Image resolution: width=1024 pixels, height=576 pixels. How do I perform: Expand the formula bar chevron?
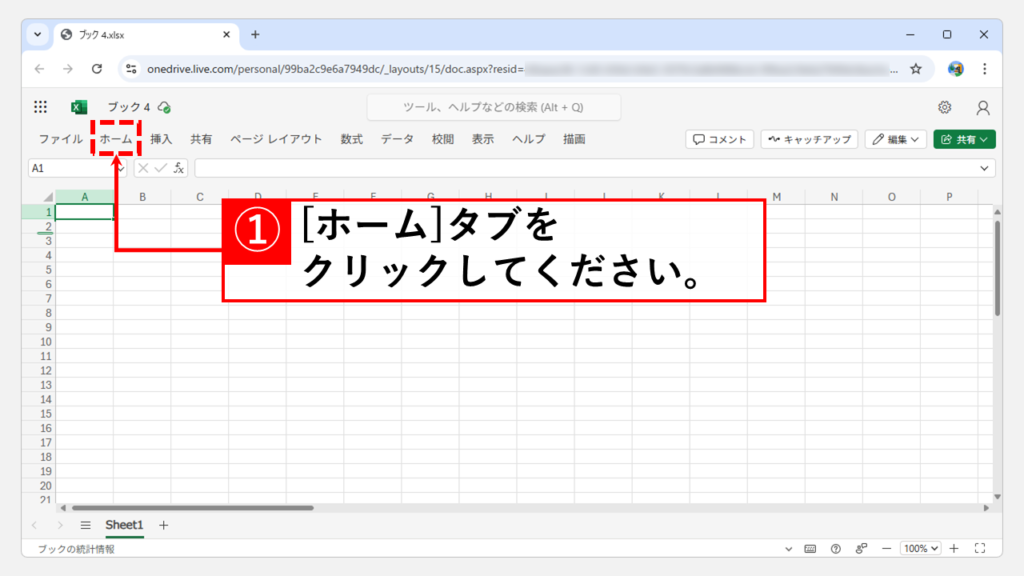point(985,168)
